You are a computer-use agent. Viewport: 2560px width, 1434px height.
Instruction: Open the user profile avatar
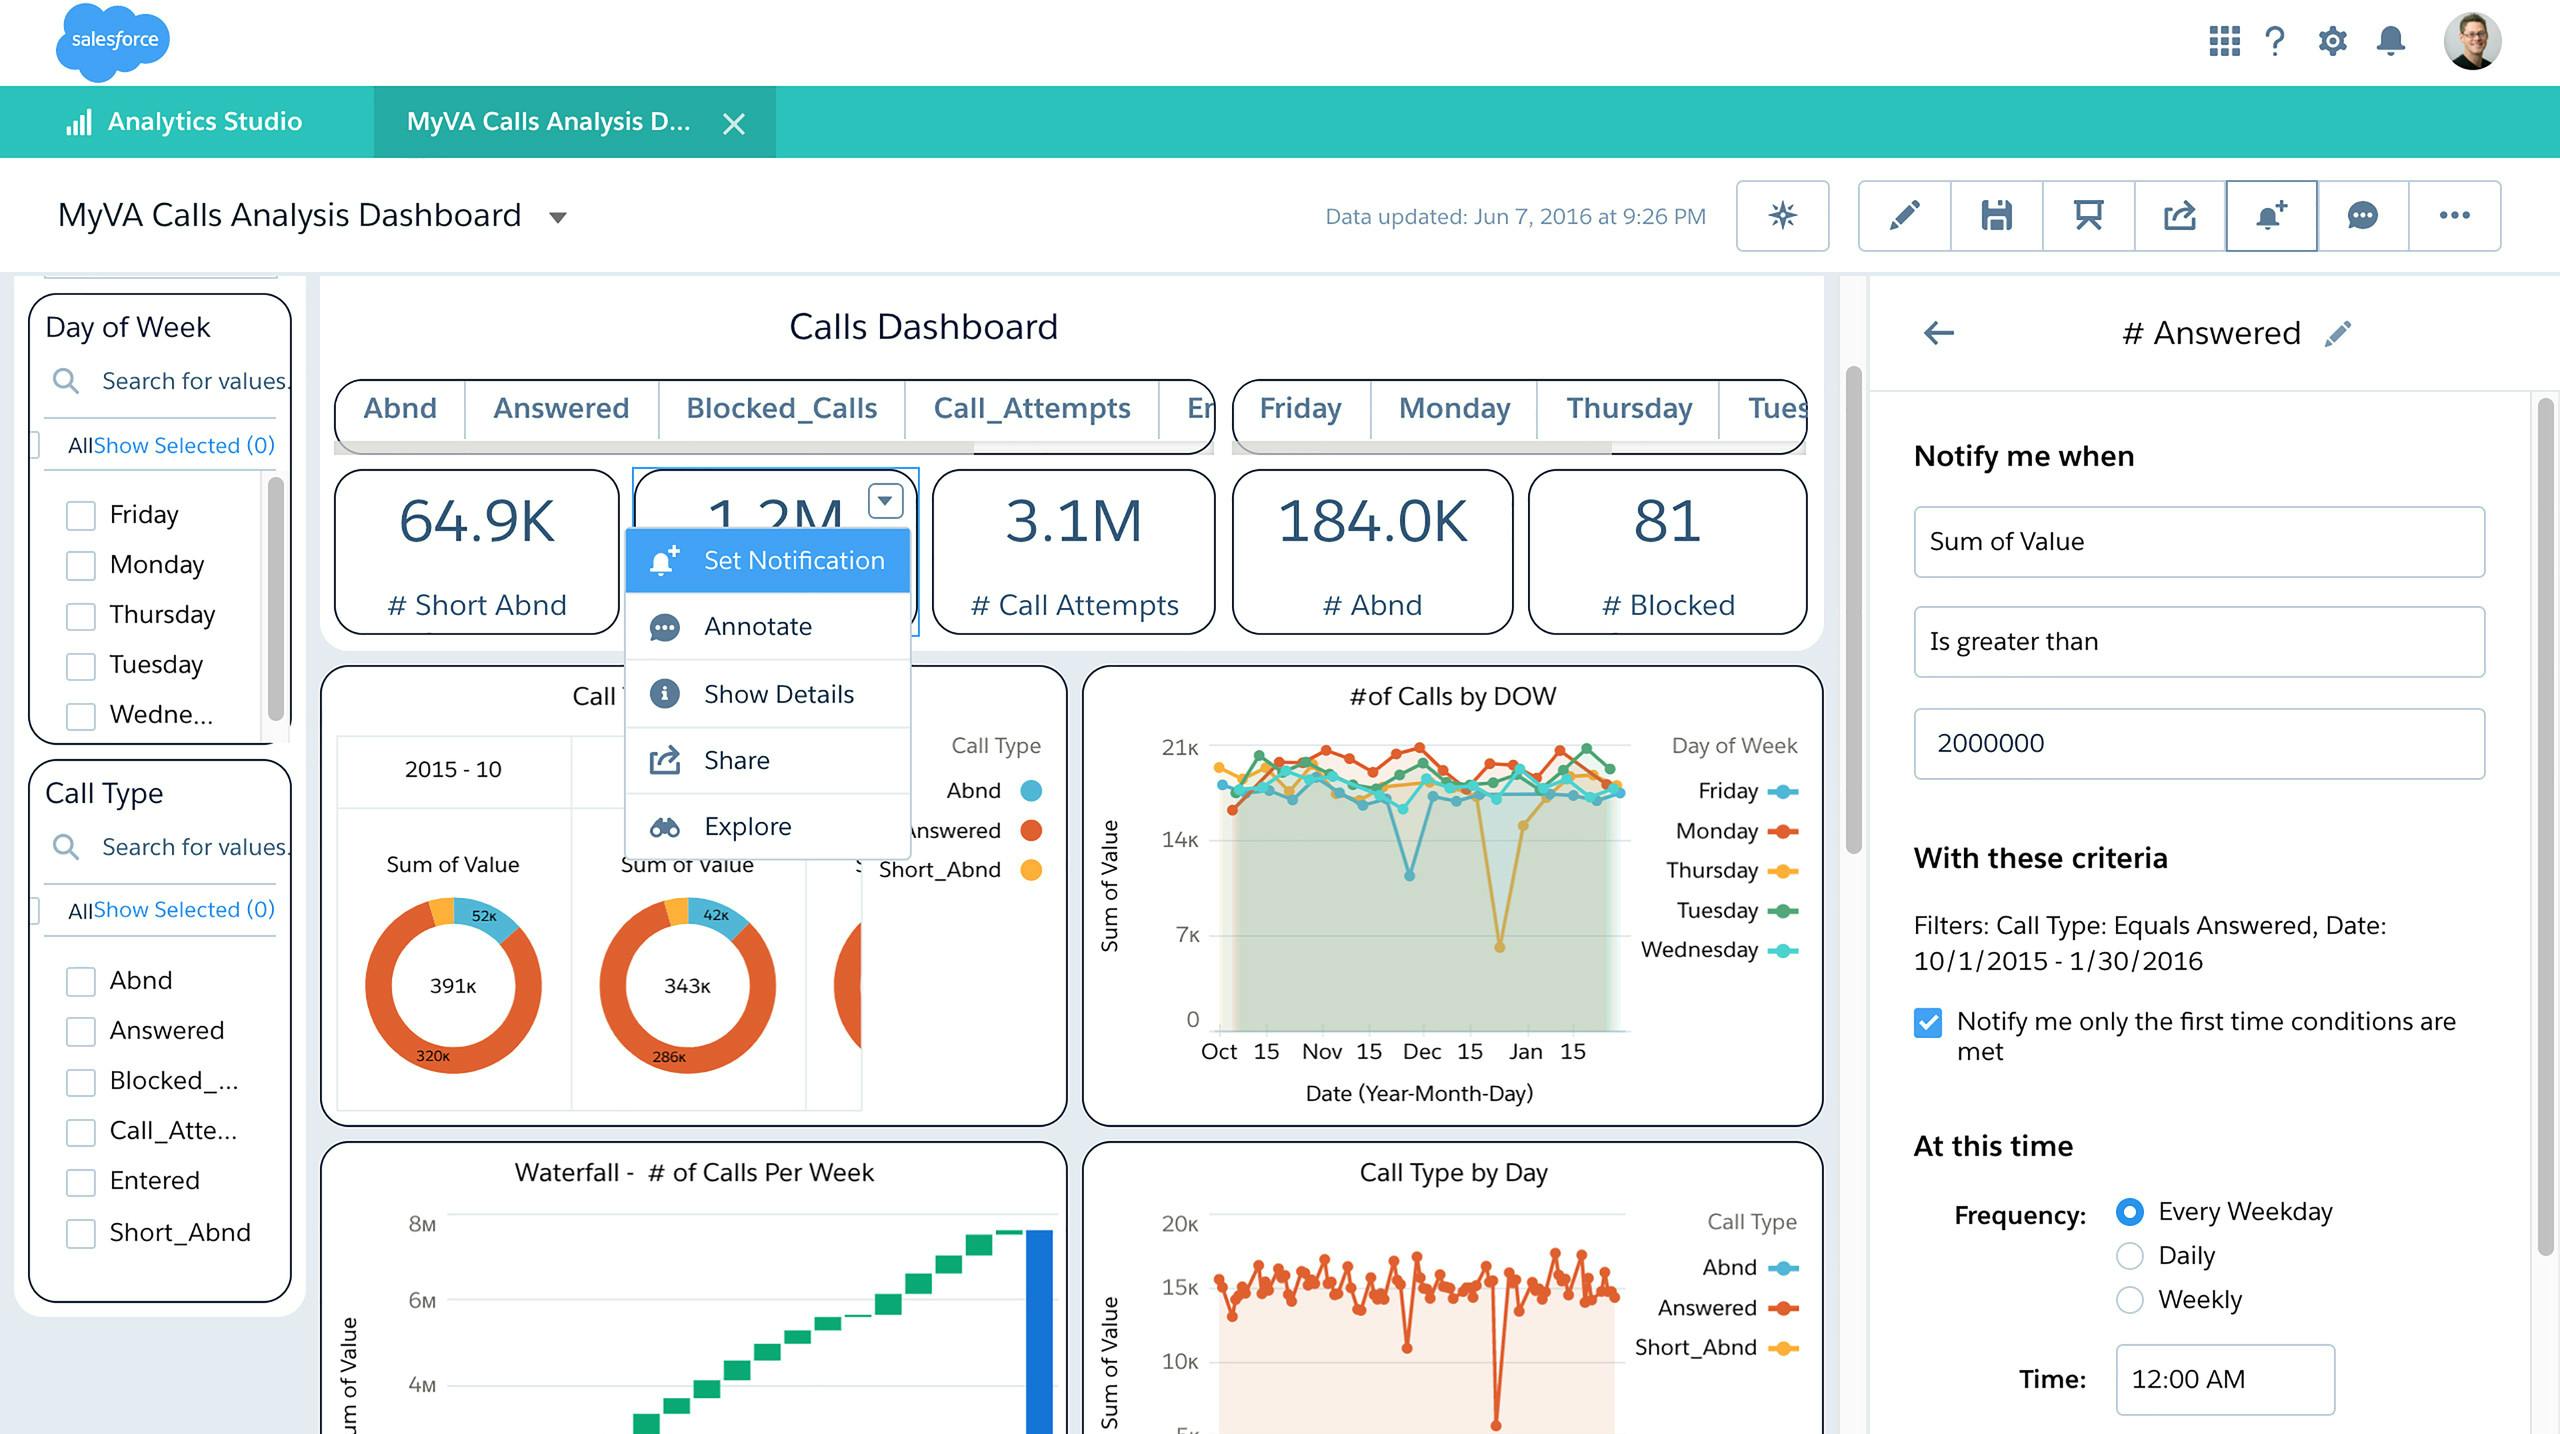[2472, 41]
